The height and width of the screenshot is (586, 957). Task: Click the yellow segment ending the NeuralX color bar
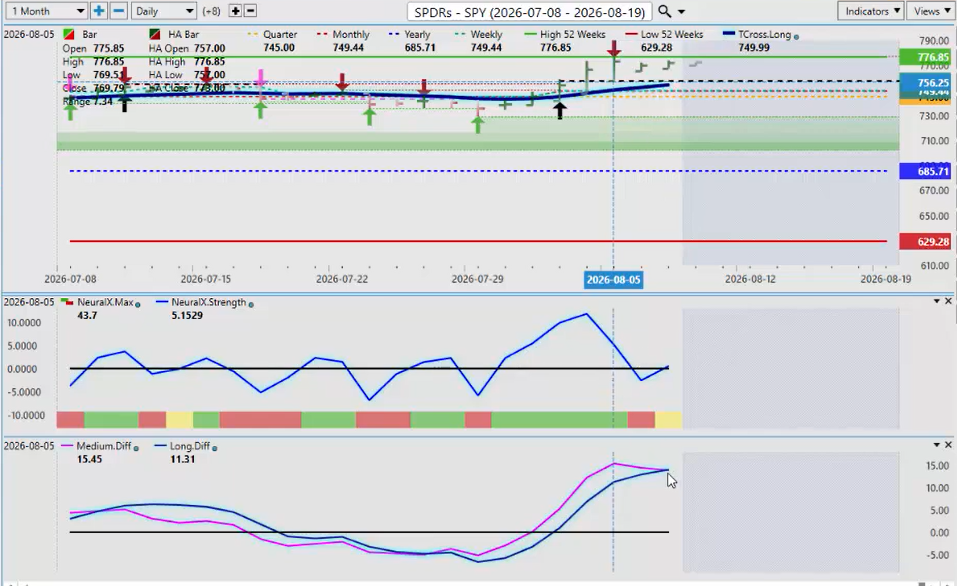668,419
